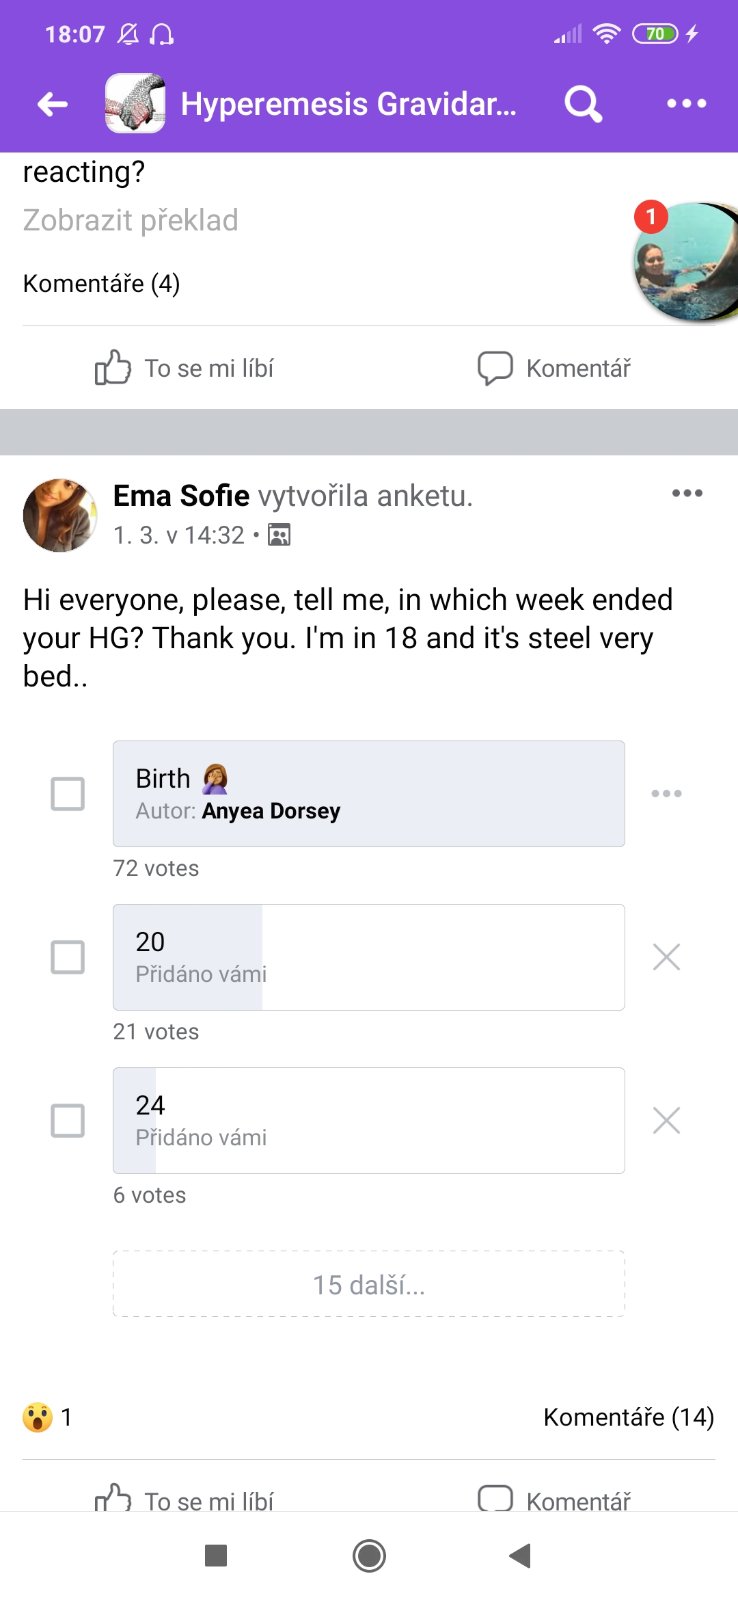Tap the floating chat head bubble
Viewport: 738px width, 1600px height.
point(687,262)
